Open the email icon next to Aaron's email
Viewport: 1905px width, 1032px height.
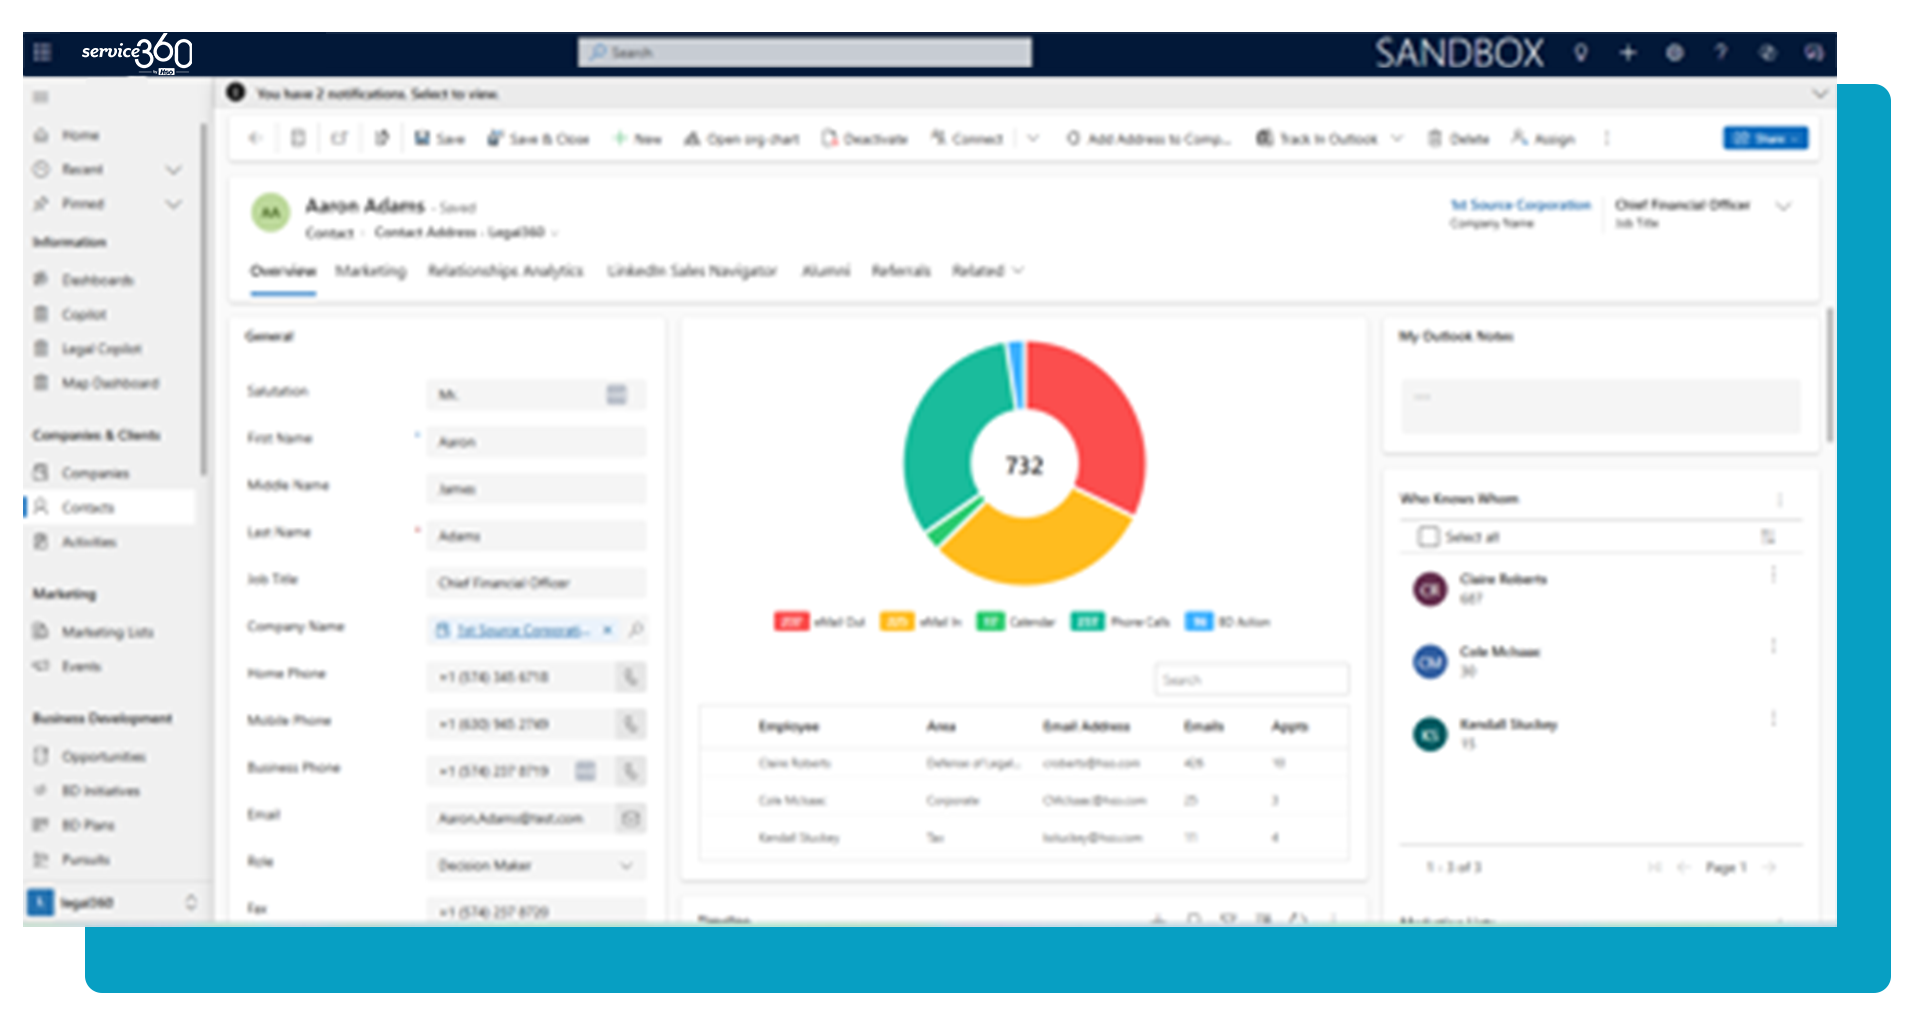(630, 818)
